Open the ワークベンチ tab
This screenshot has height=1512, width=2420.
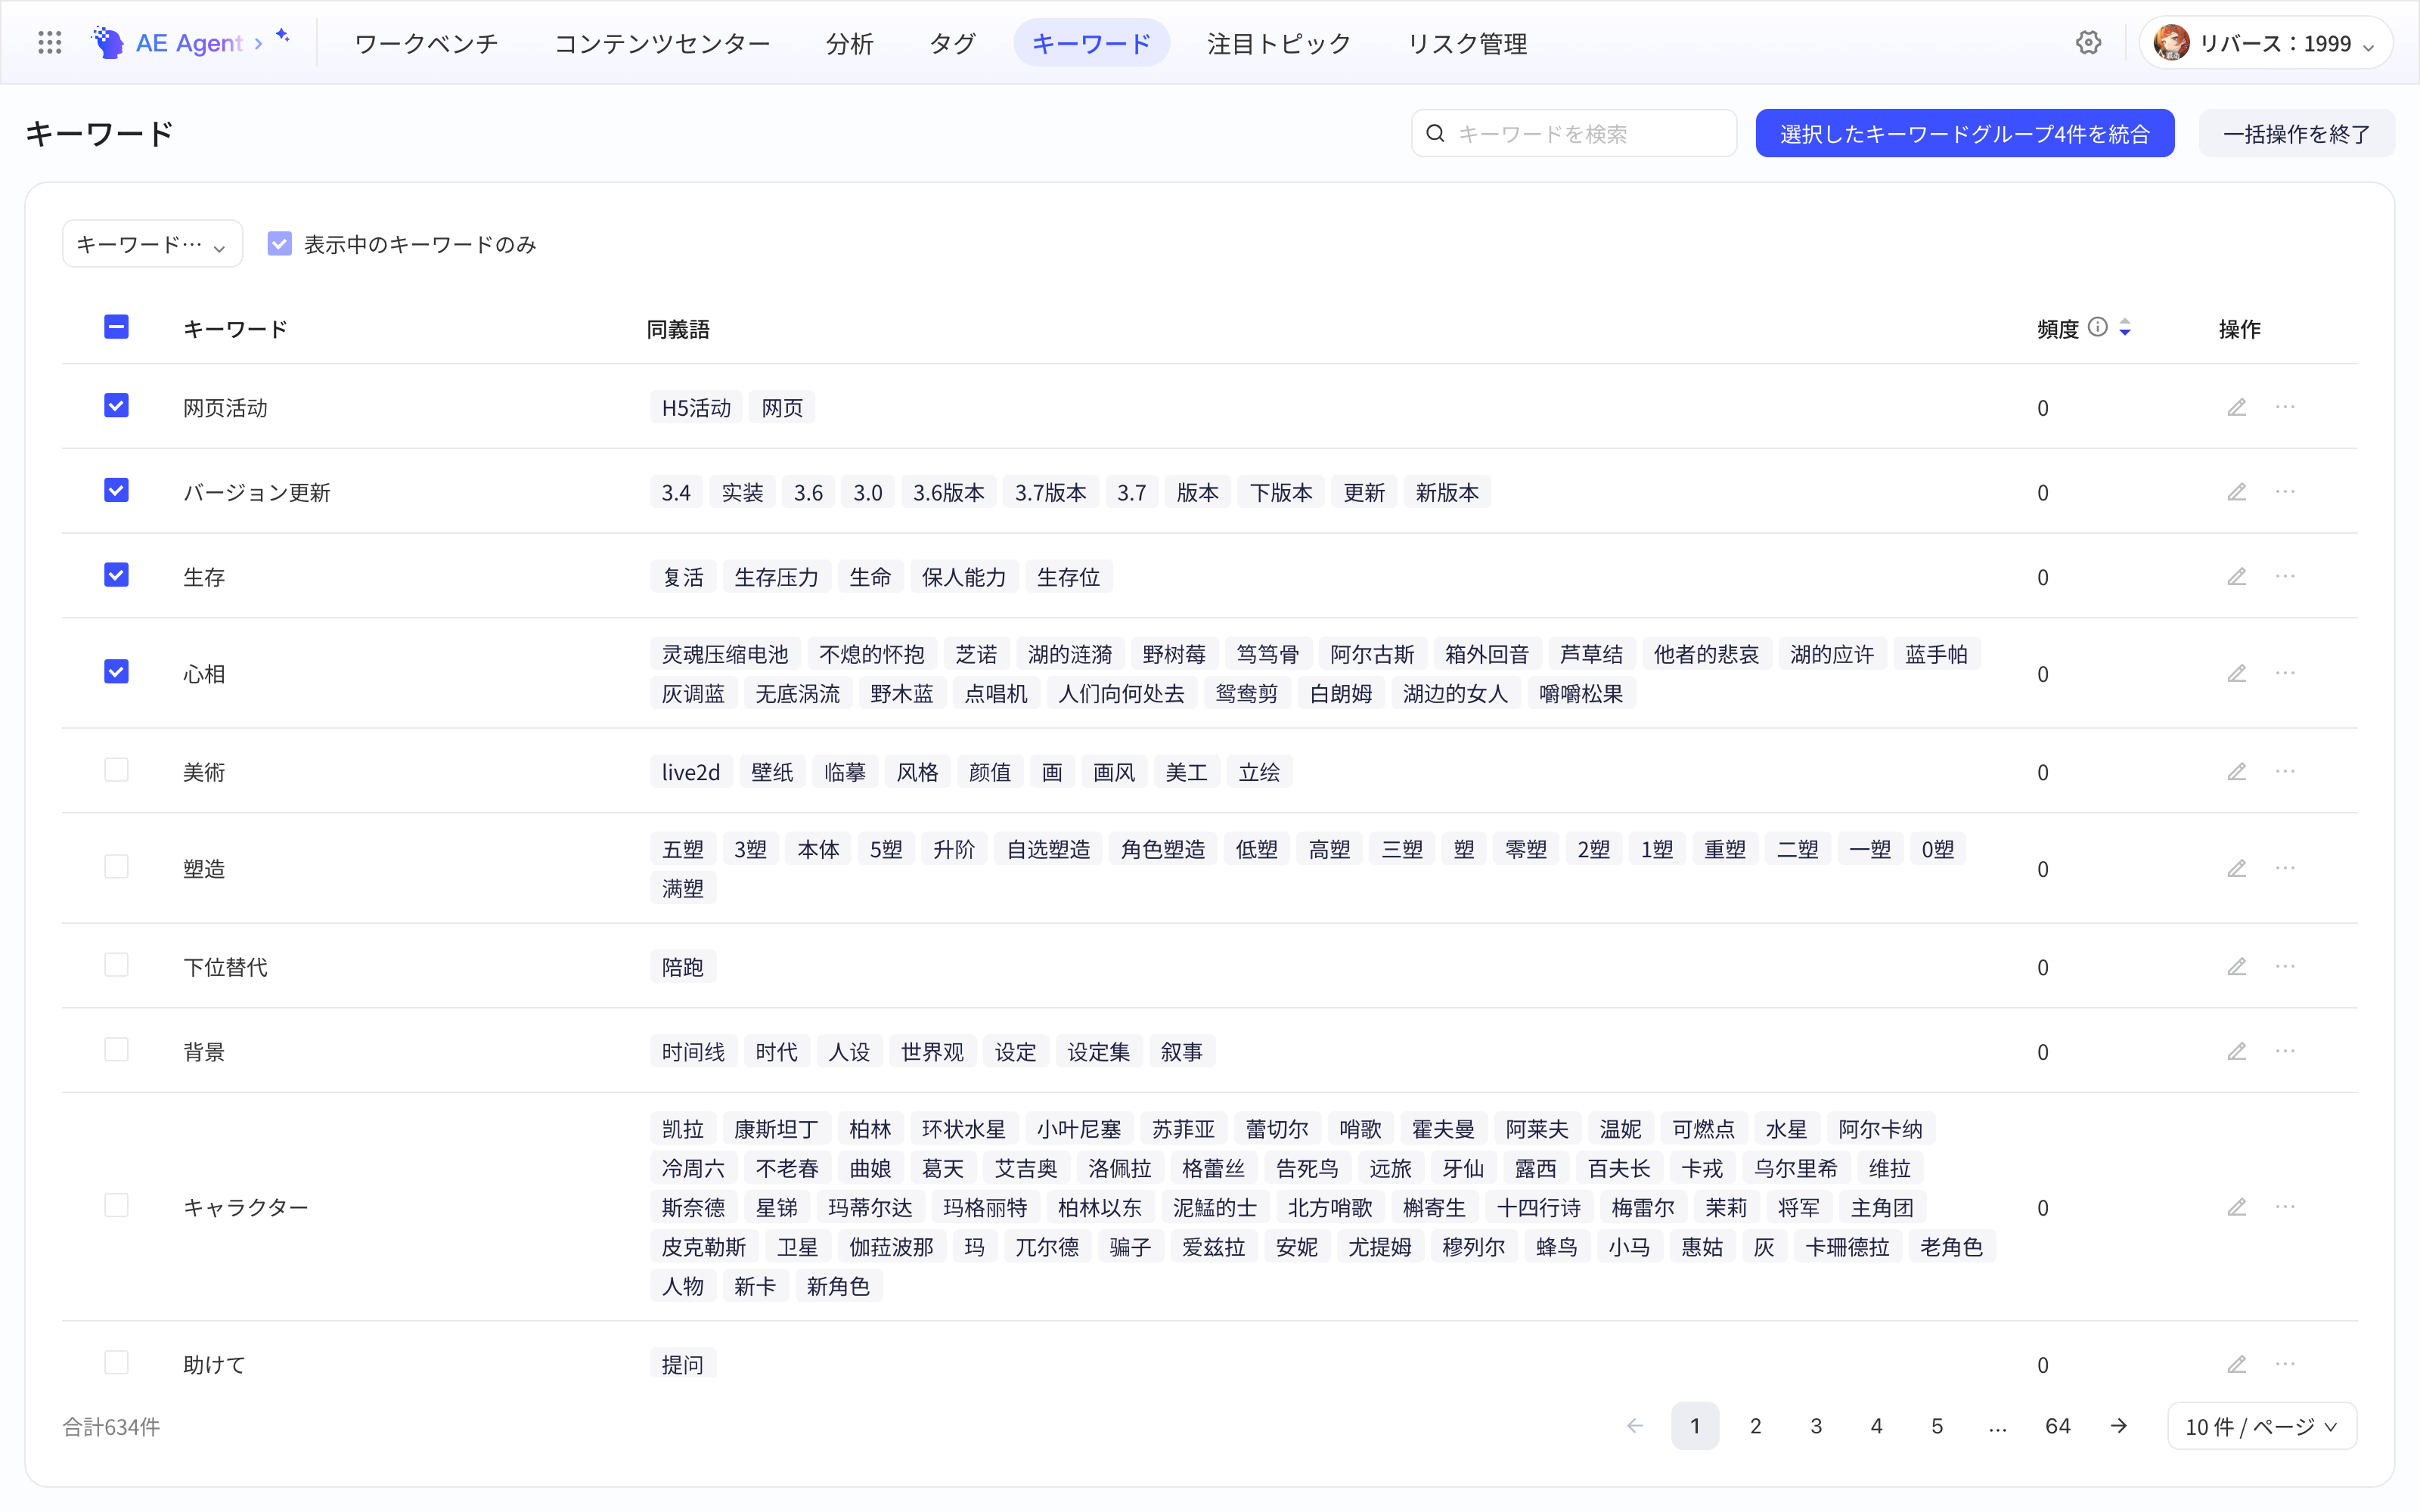point(426,43)
